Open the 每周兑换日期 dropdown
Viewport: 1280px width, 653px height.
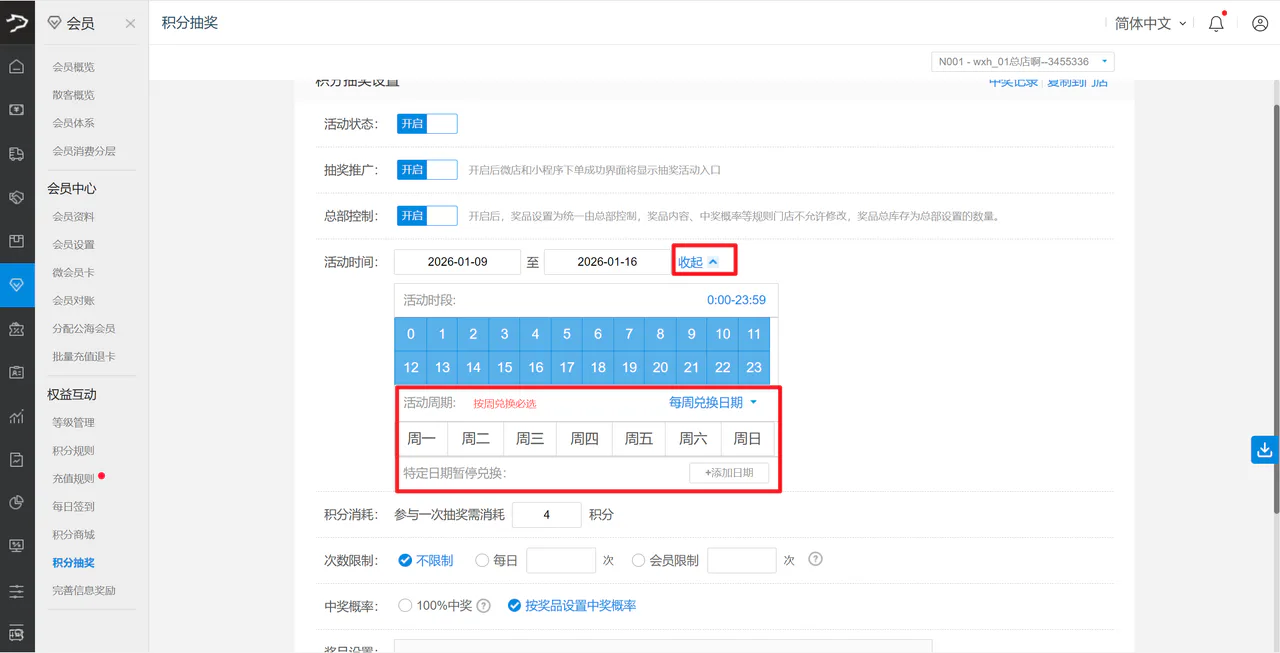point(713,402)
